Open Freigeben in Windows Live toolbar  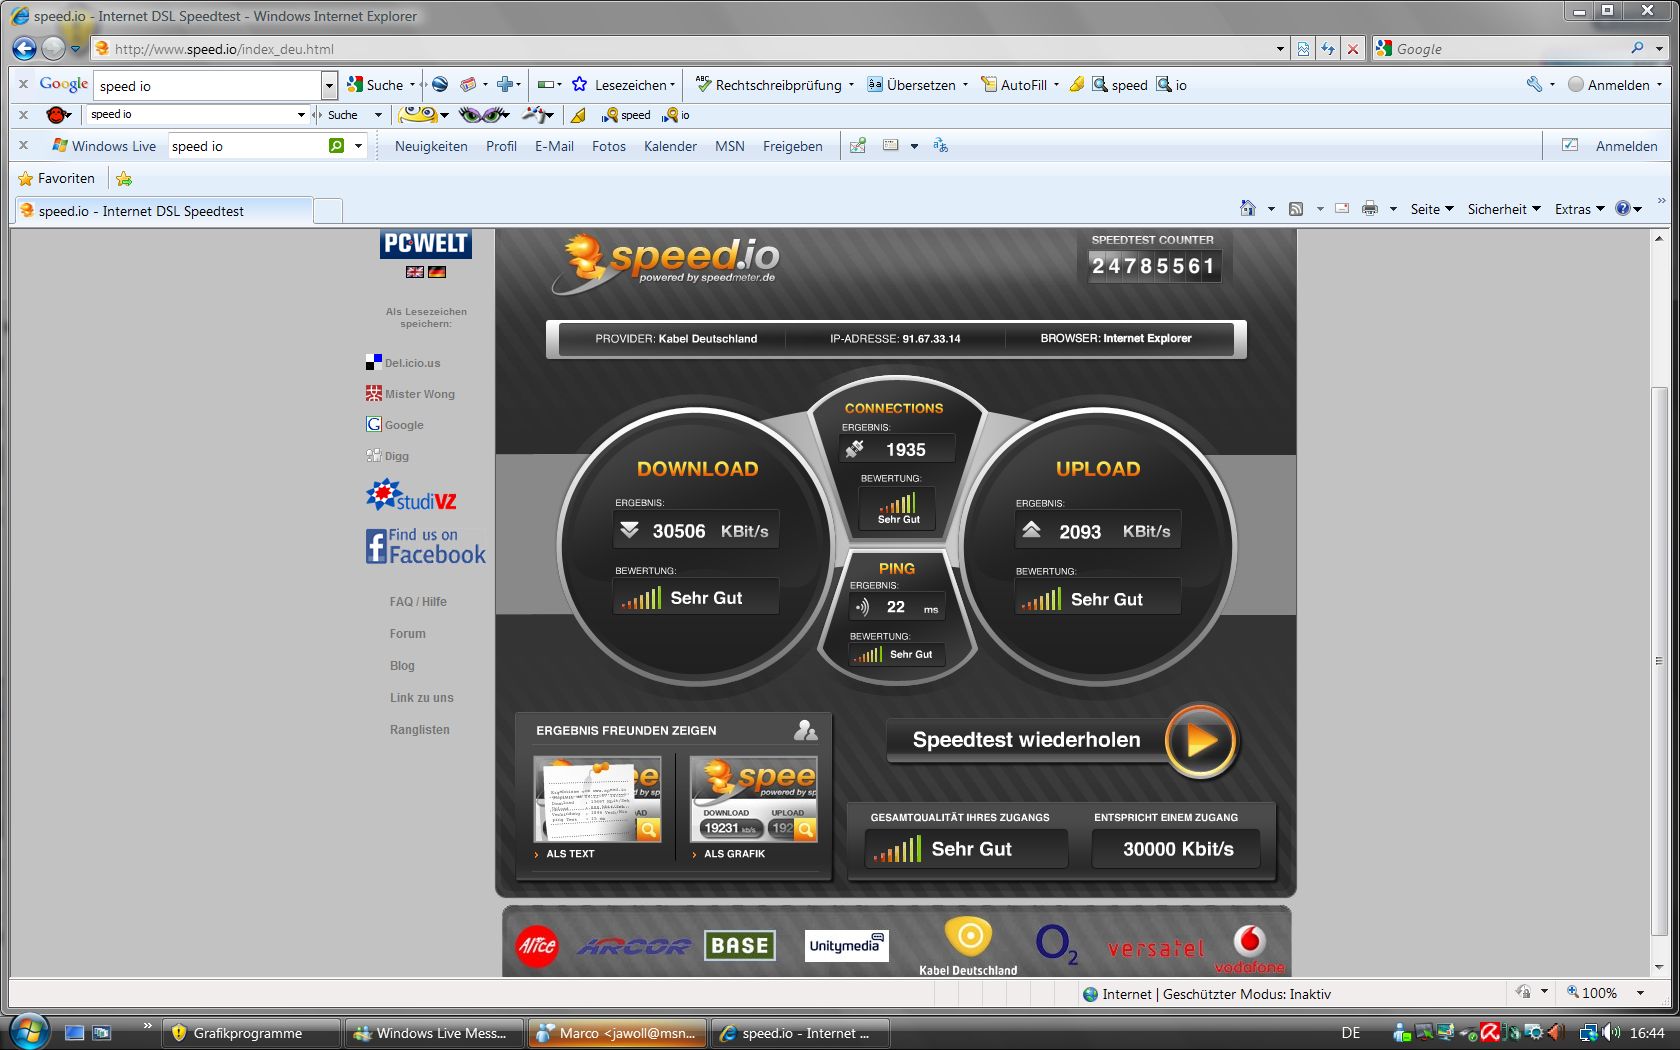pos(792,146)
